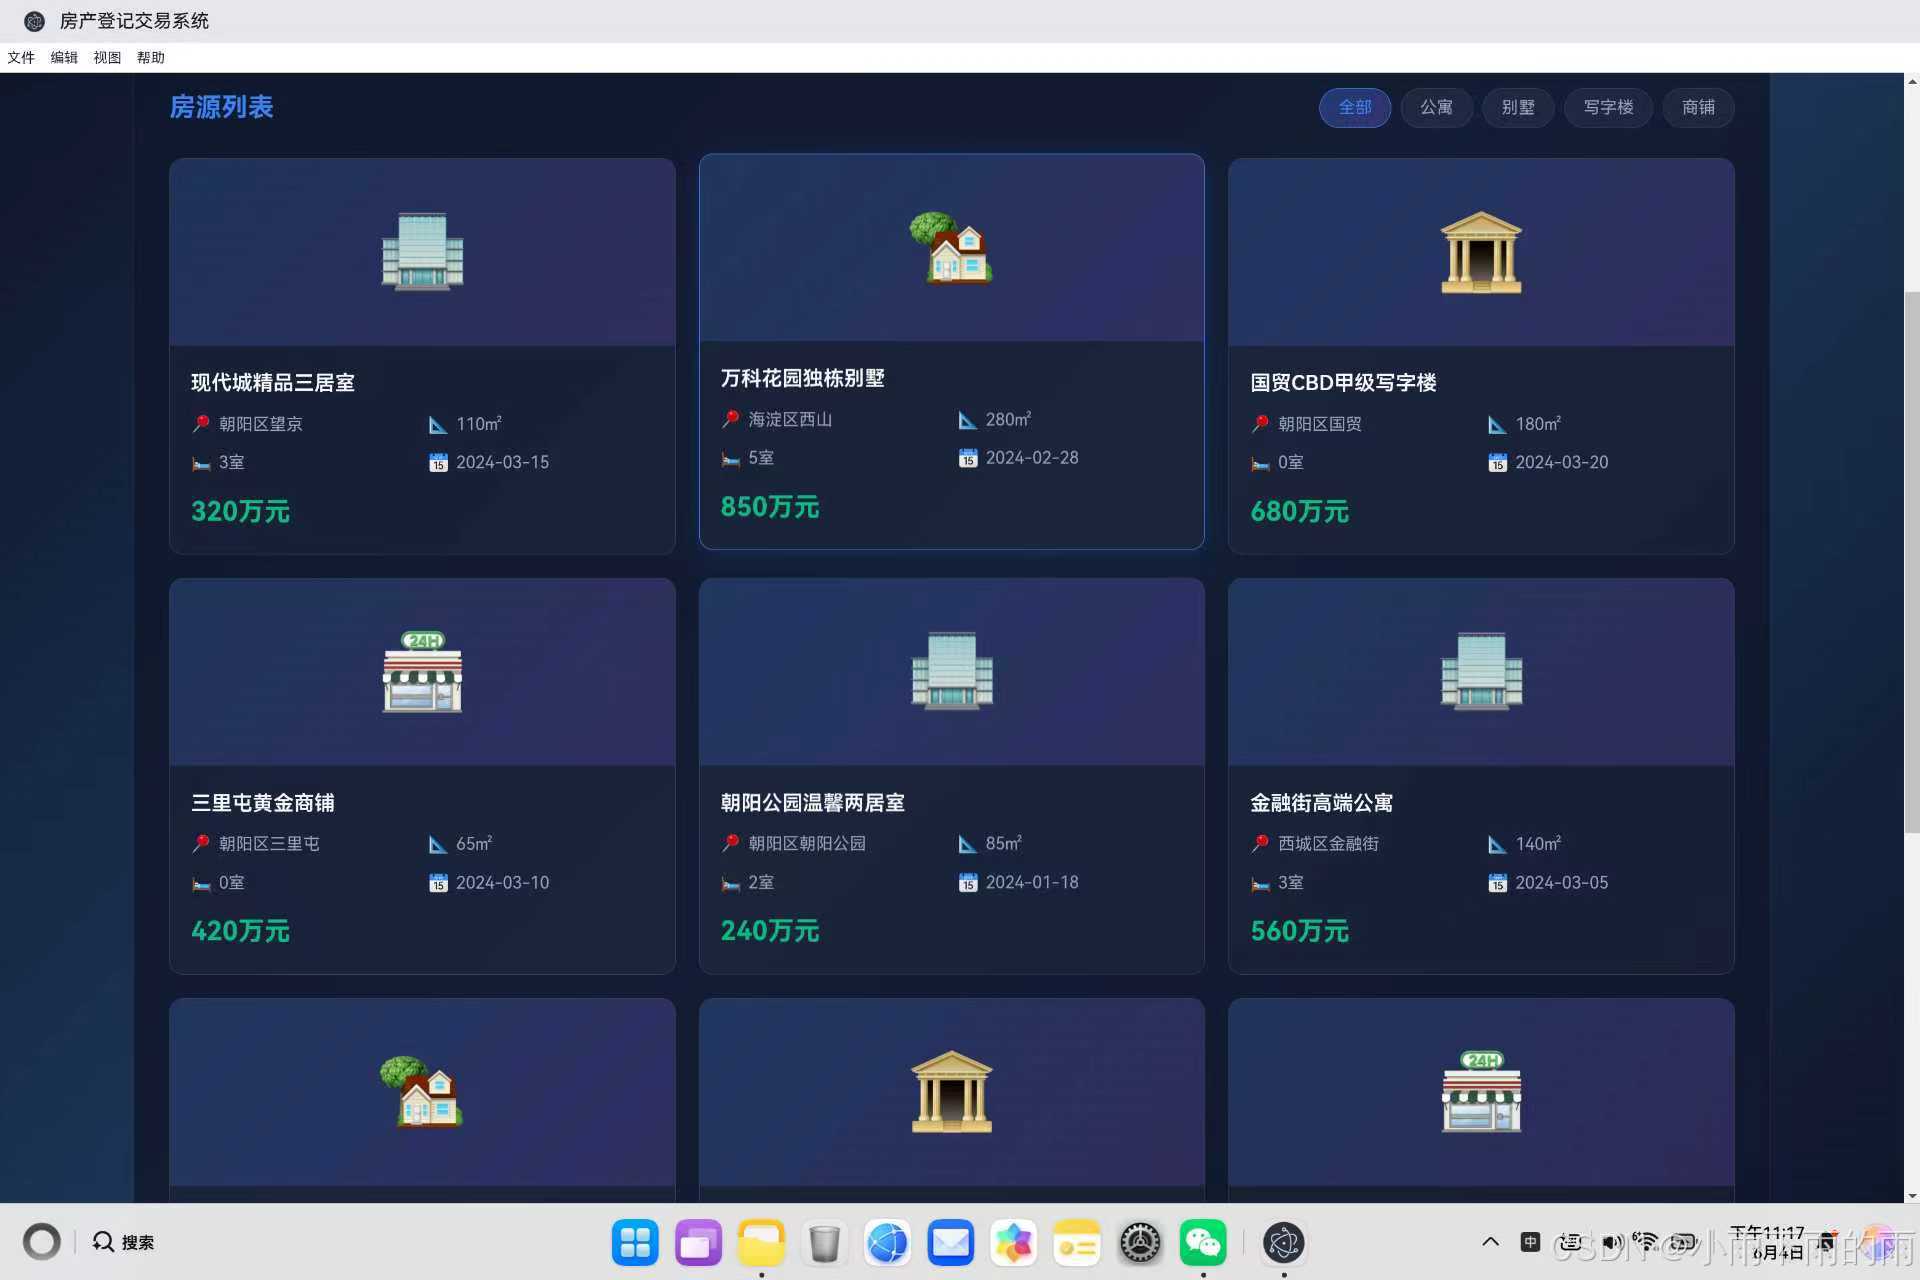
Task: Click location pin beside 西城区金融街
Action: (x=1260, y=844)
